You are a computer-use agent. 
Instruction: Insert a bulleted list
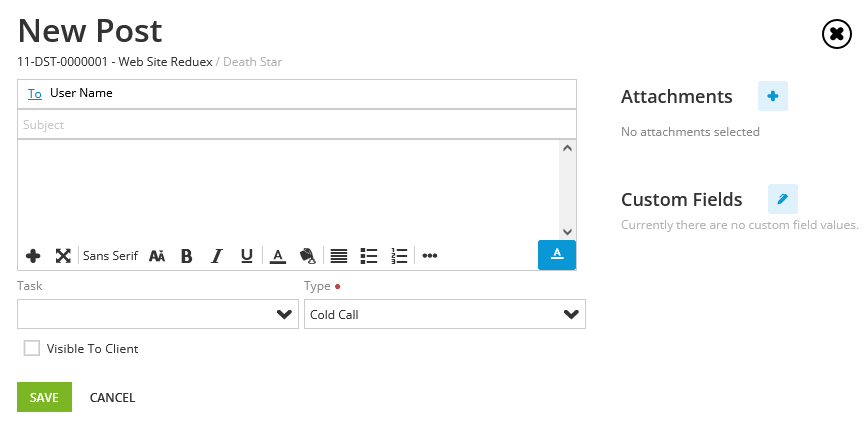[x=369, y=256]
